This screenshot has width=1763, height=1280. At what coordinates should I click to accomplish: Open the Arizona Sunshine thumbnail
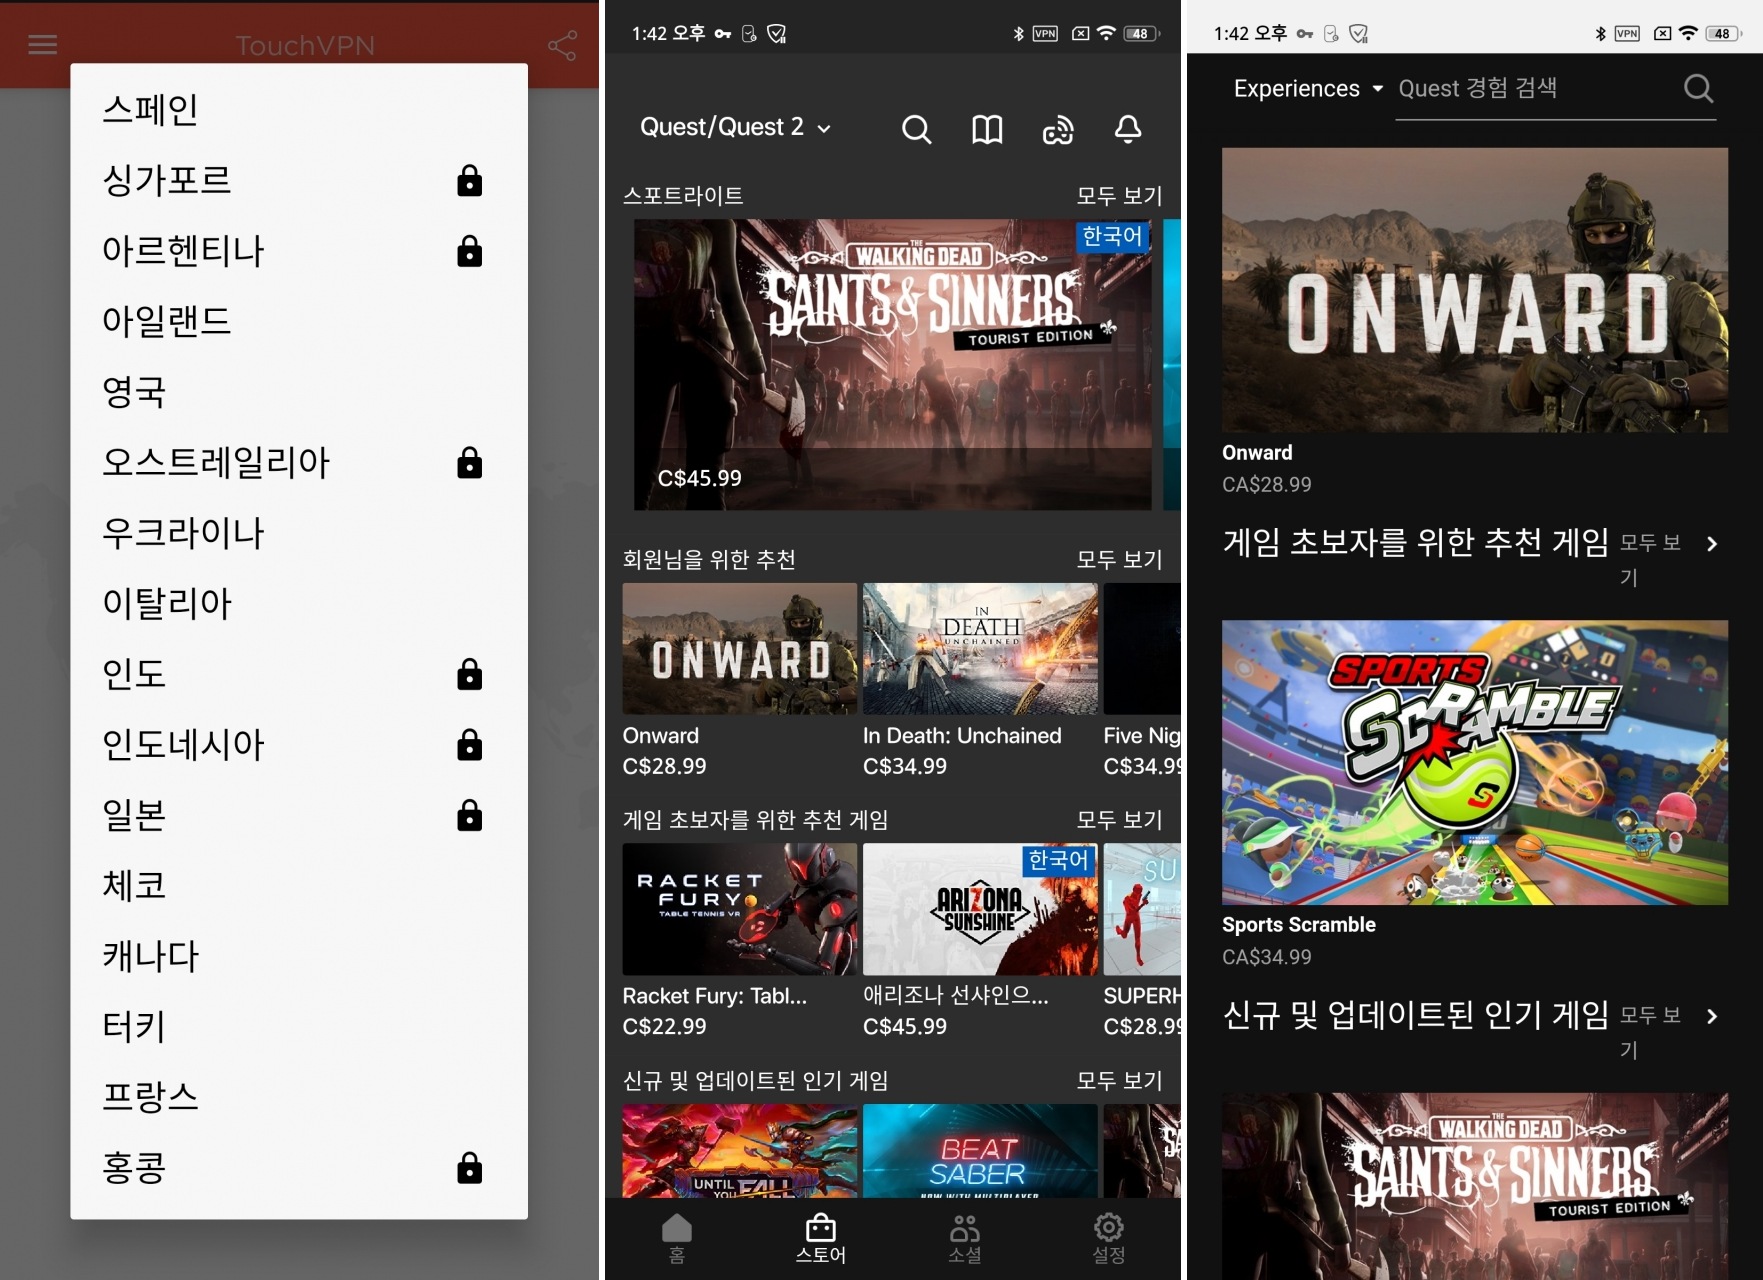click(x=980, y=909)
